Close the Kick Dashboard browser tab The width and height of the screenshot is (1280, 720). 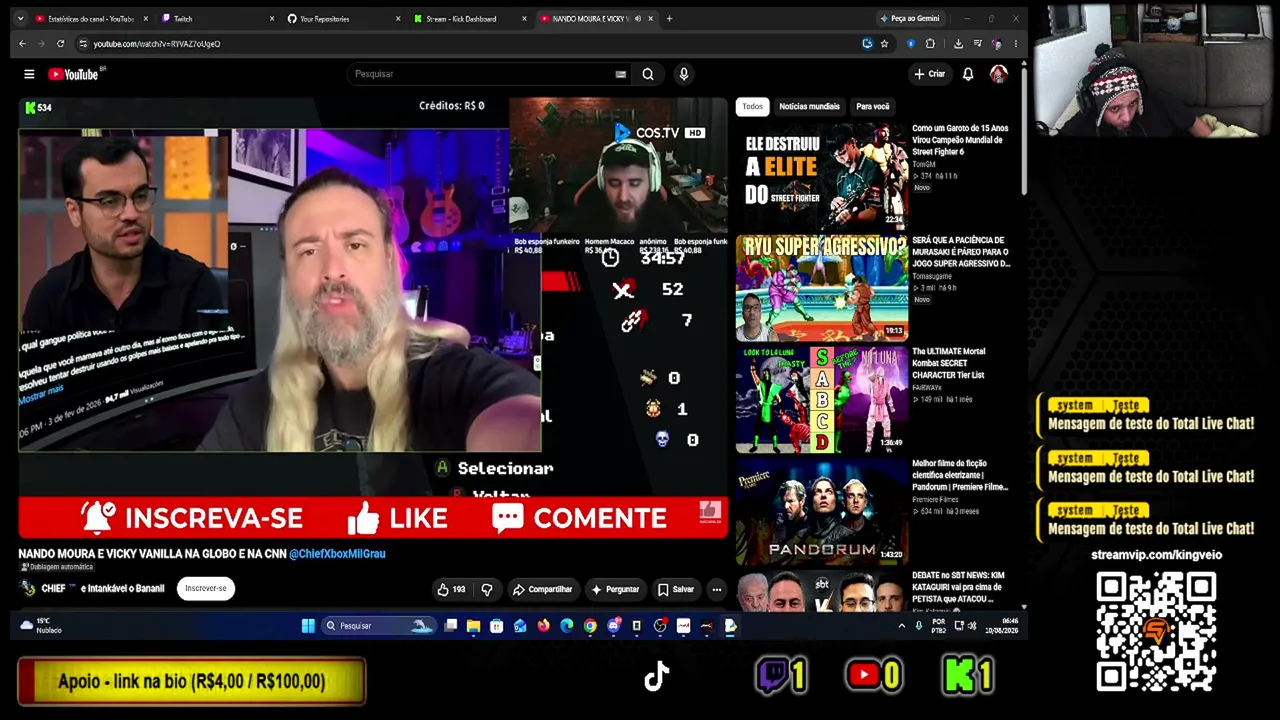click(x=524, y=19)
